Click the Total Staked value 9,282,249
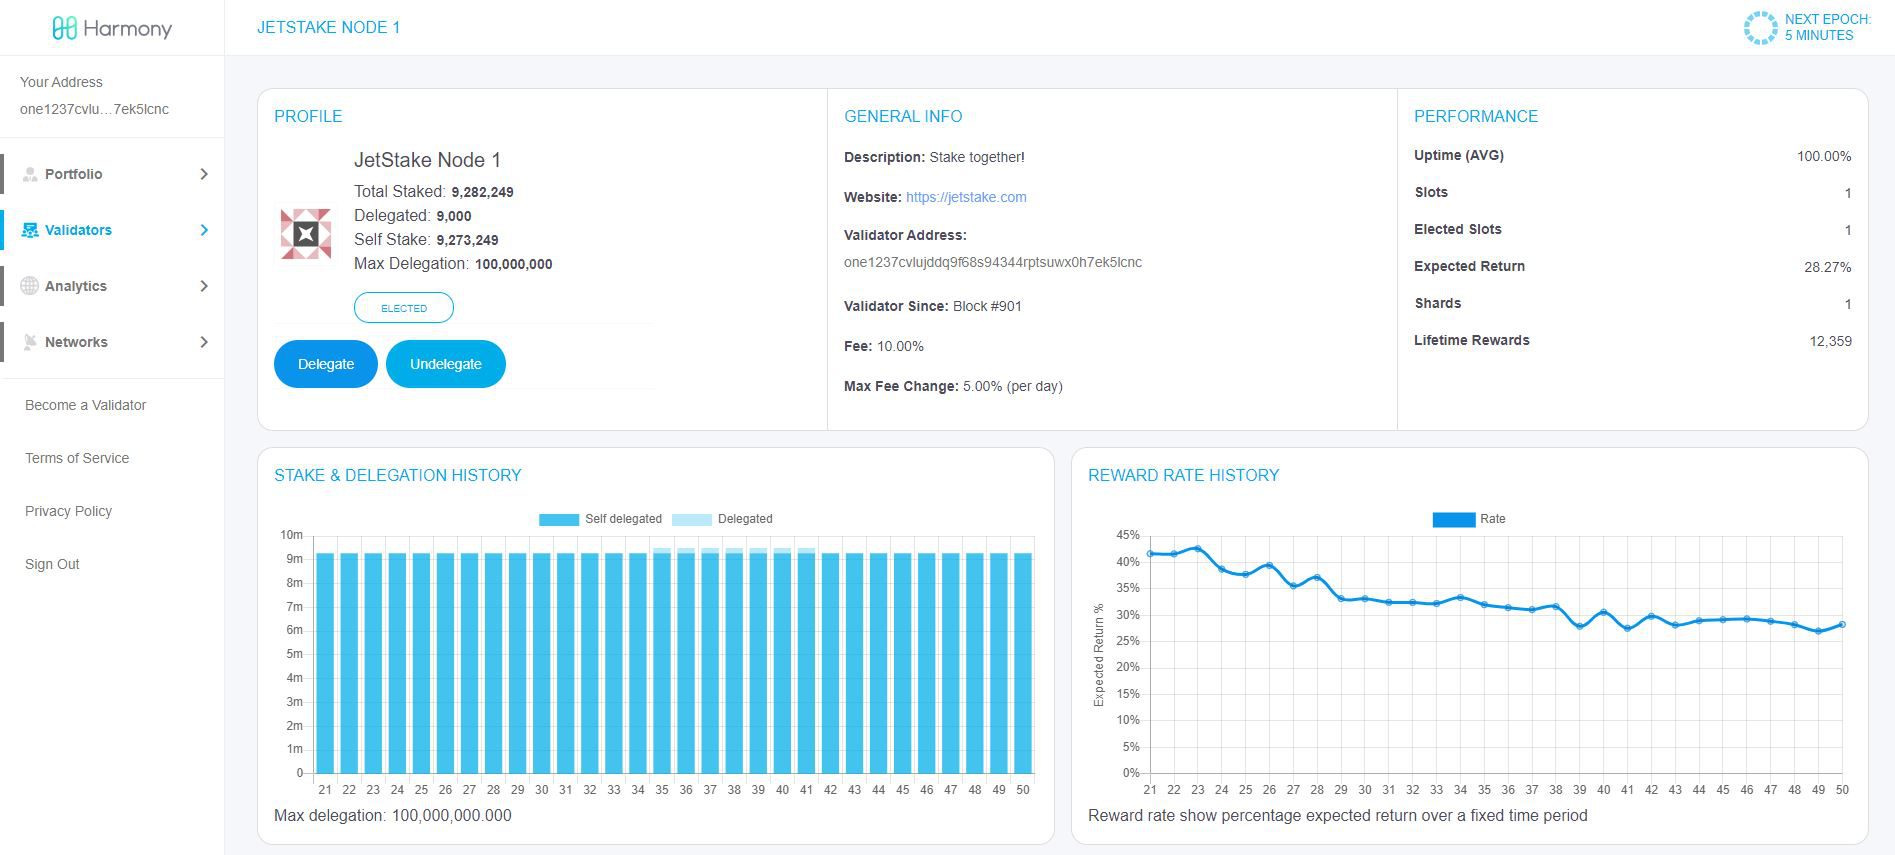 482,192
